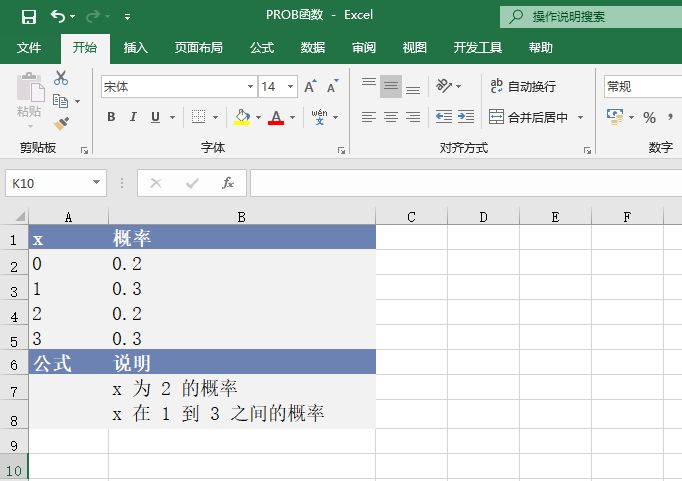682x481 pixels.
Task: Increase font size with larger A icon
Action: [x=310, y=87]
